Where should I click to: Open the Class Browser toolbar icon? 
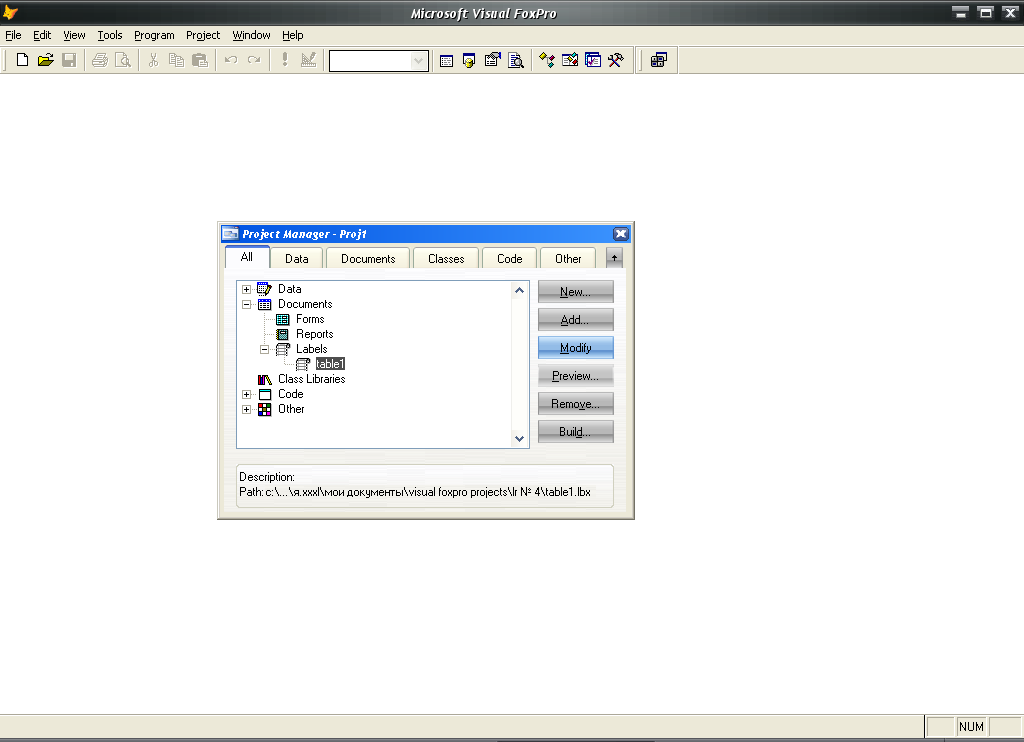[547, 61]
